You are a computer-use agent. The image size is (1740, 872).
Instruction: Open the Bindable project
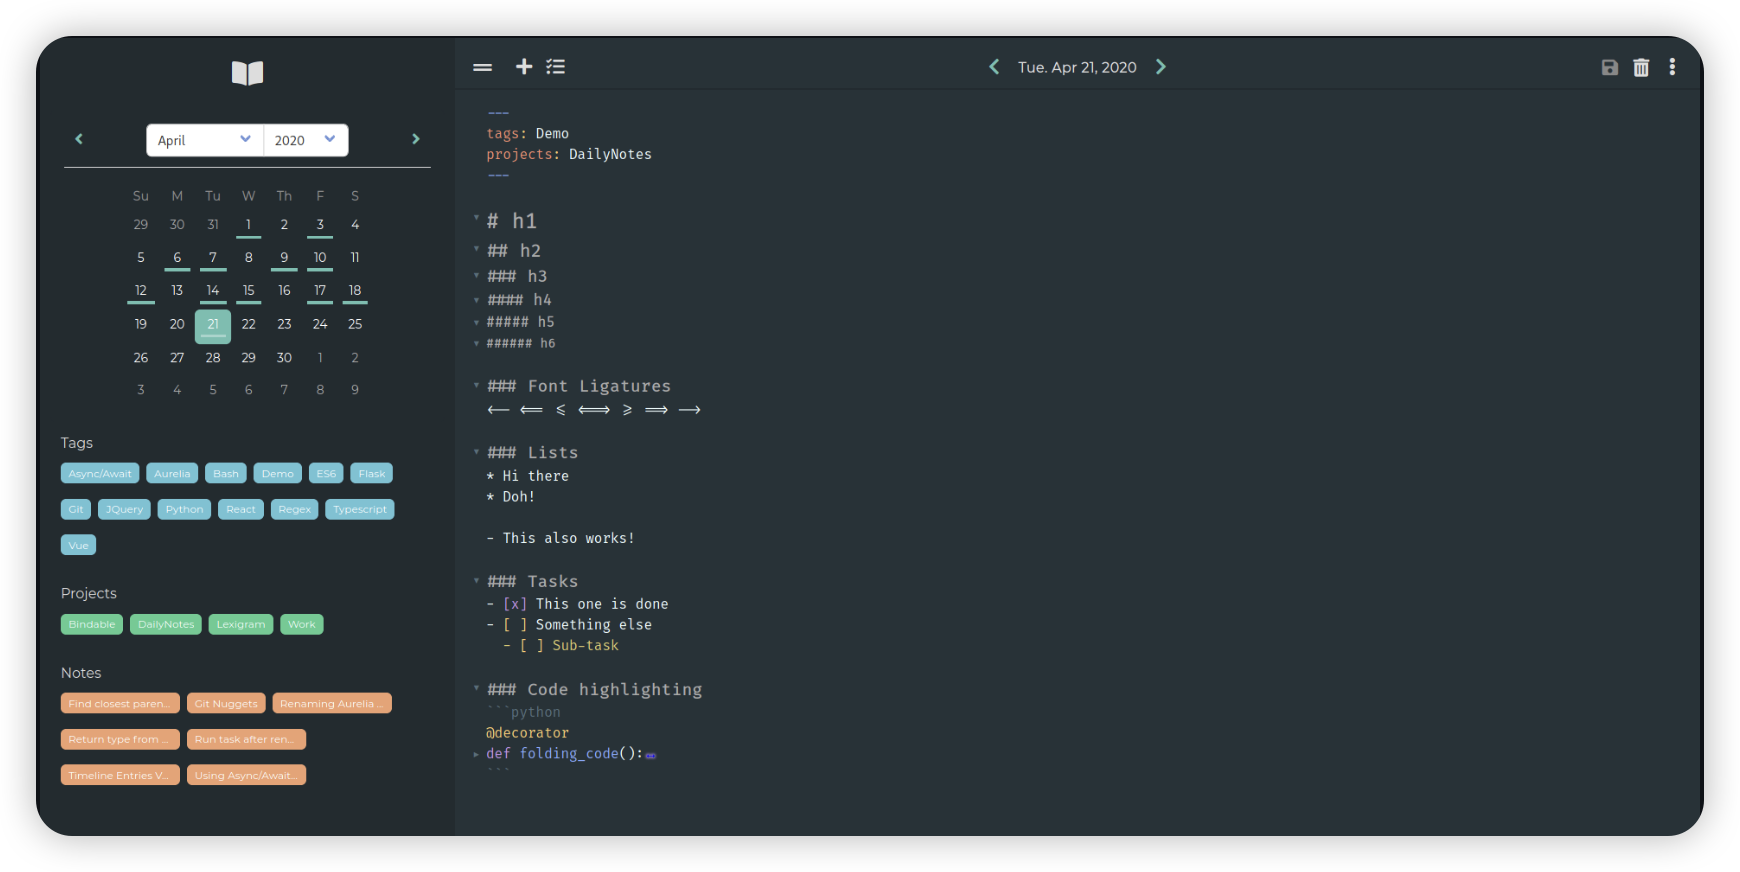pos(92,625)
